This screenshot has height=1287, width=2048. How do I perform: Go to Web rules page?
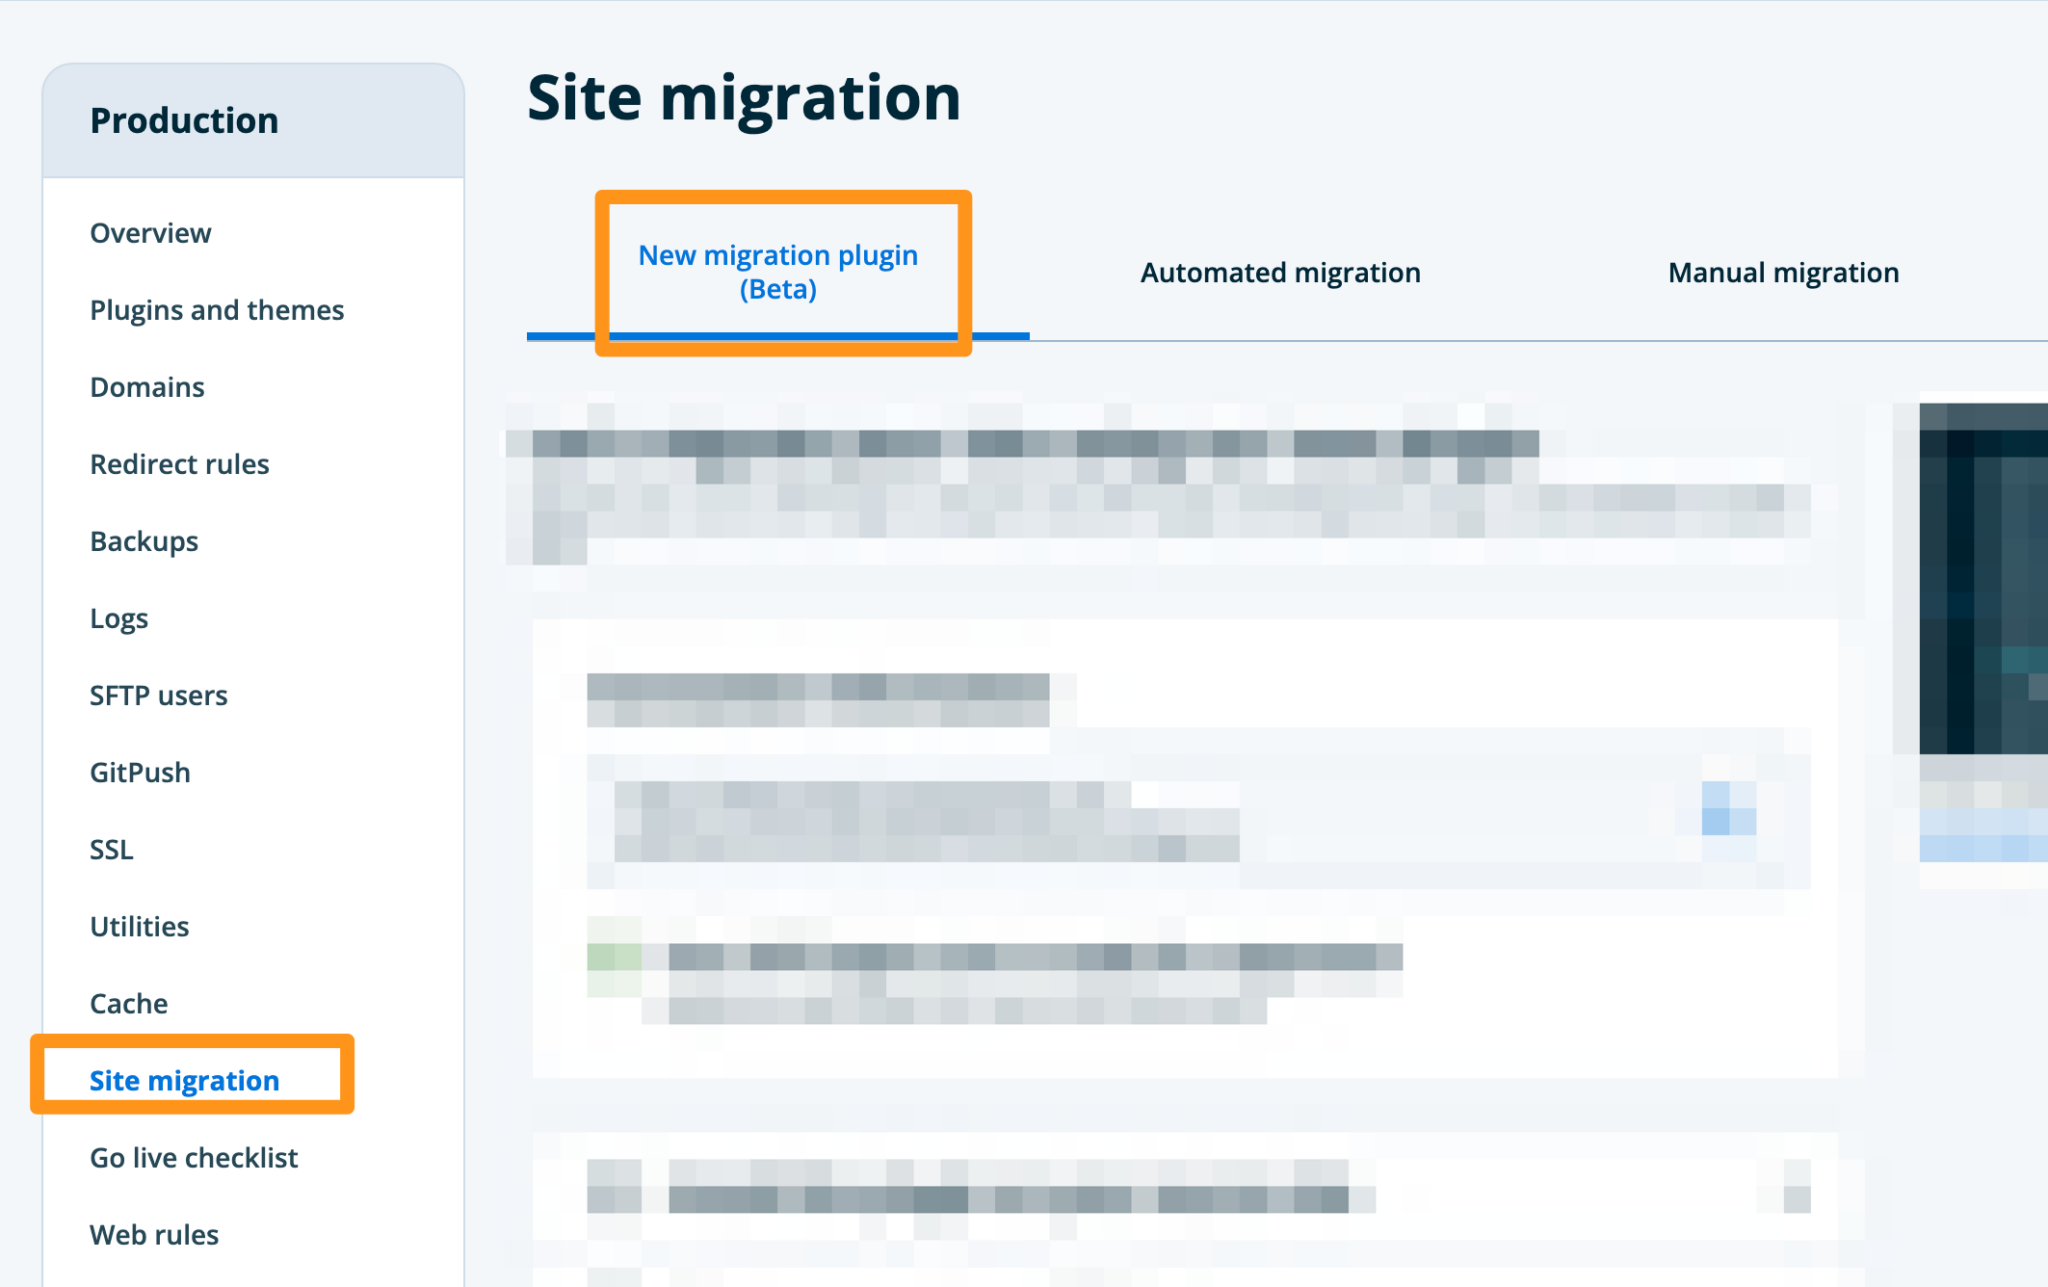[x=154, y=1234]
